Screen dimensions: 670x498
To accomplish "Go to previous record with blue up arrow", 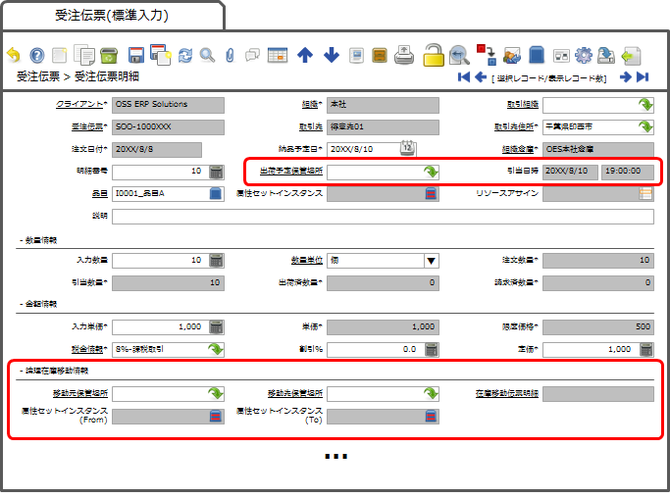I will pos(305,56).
